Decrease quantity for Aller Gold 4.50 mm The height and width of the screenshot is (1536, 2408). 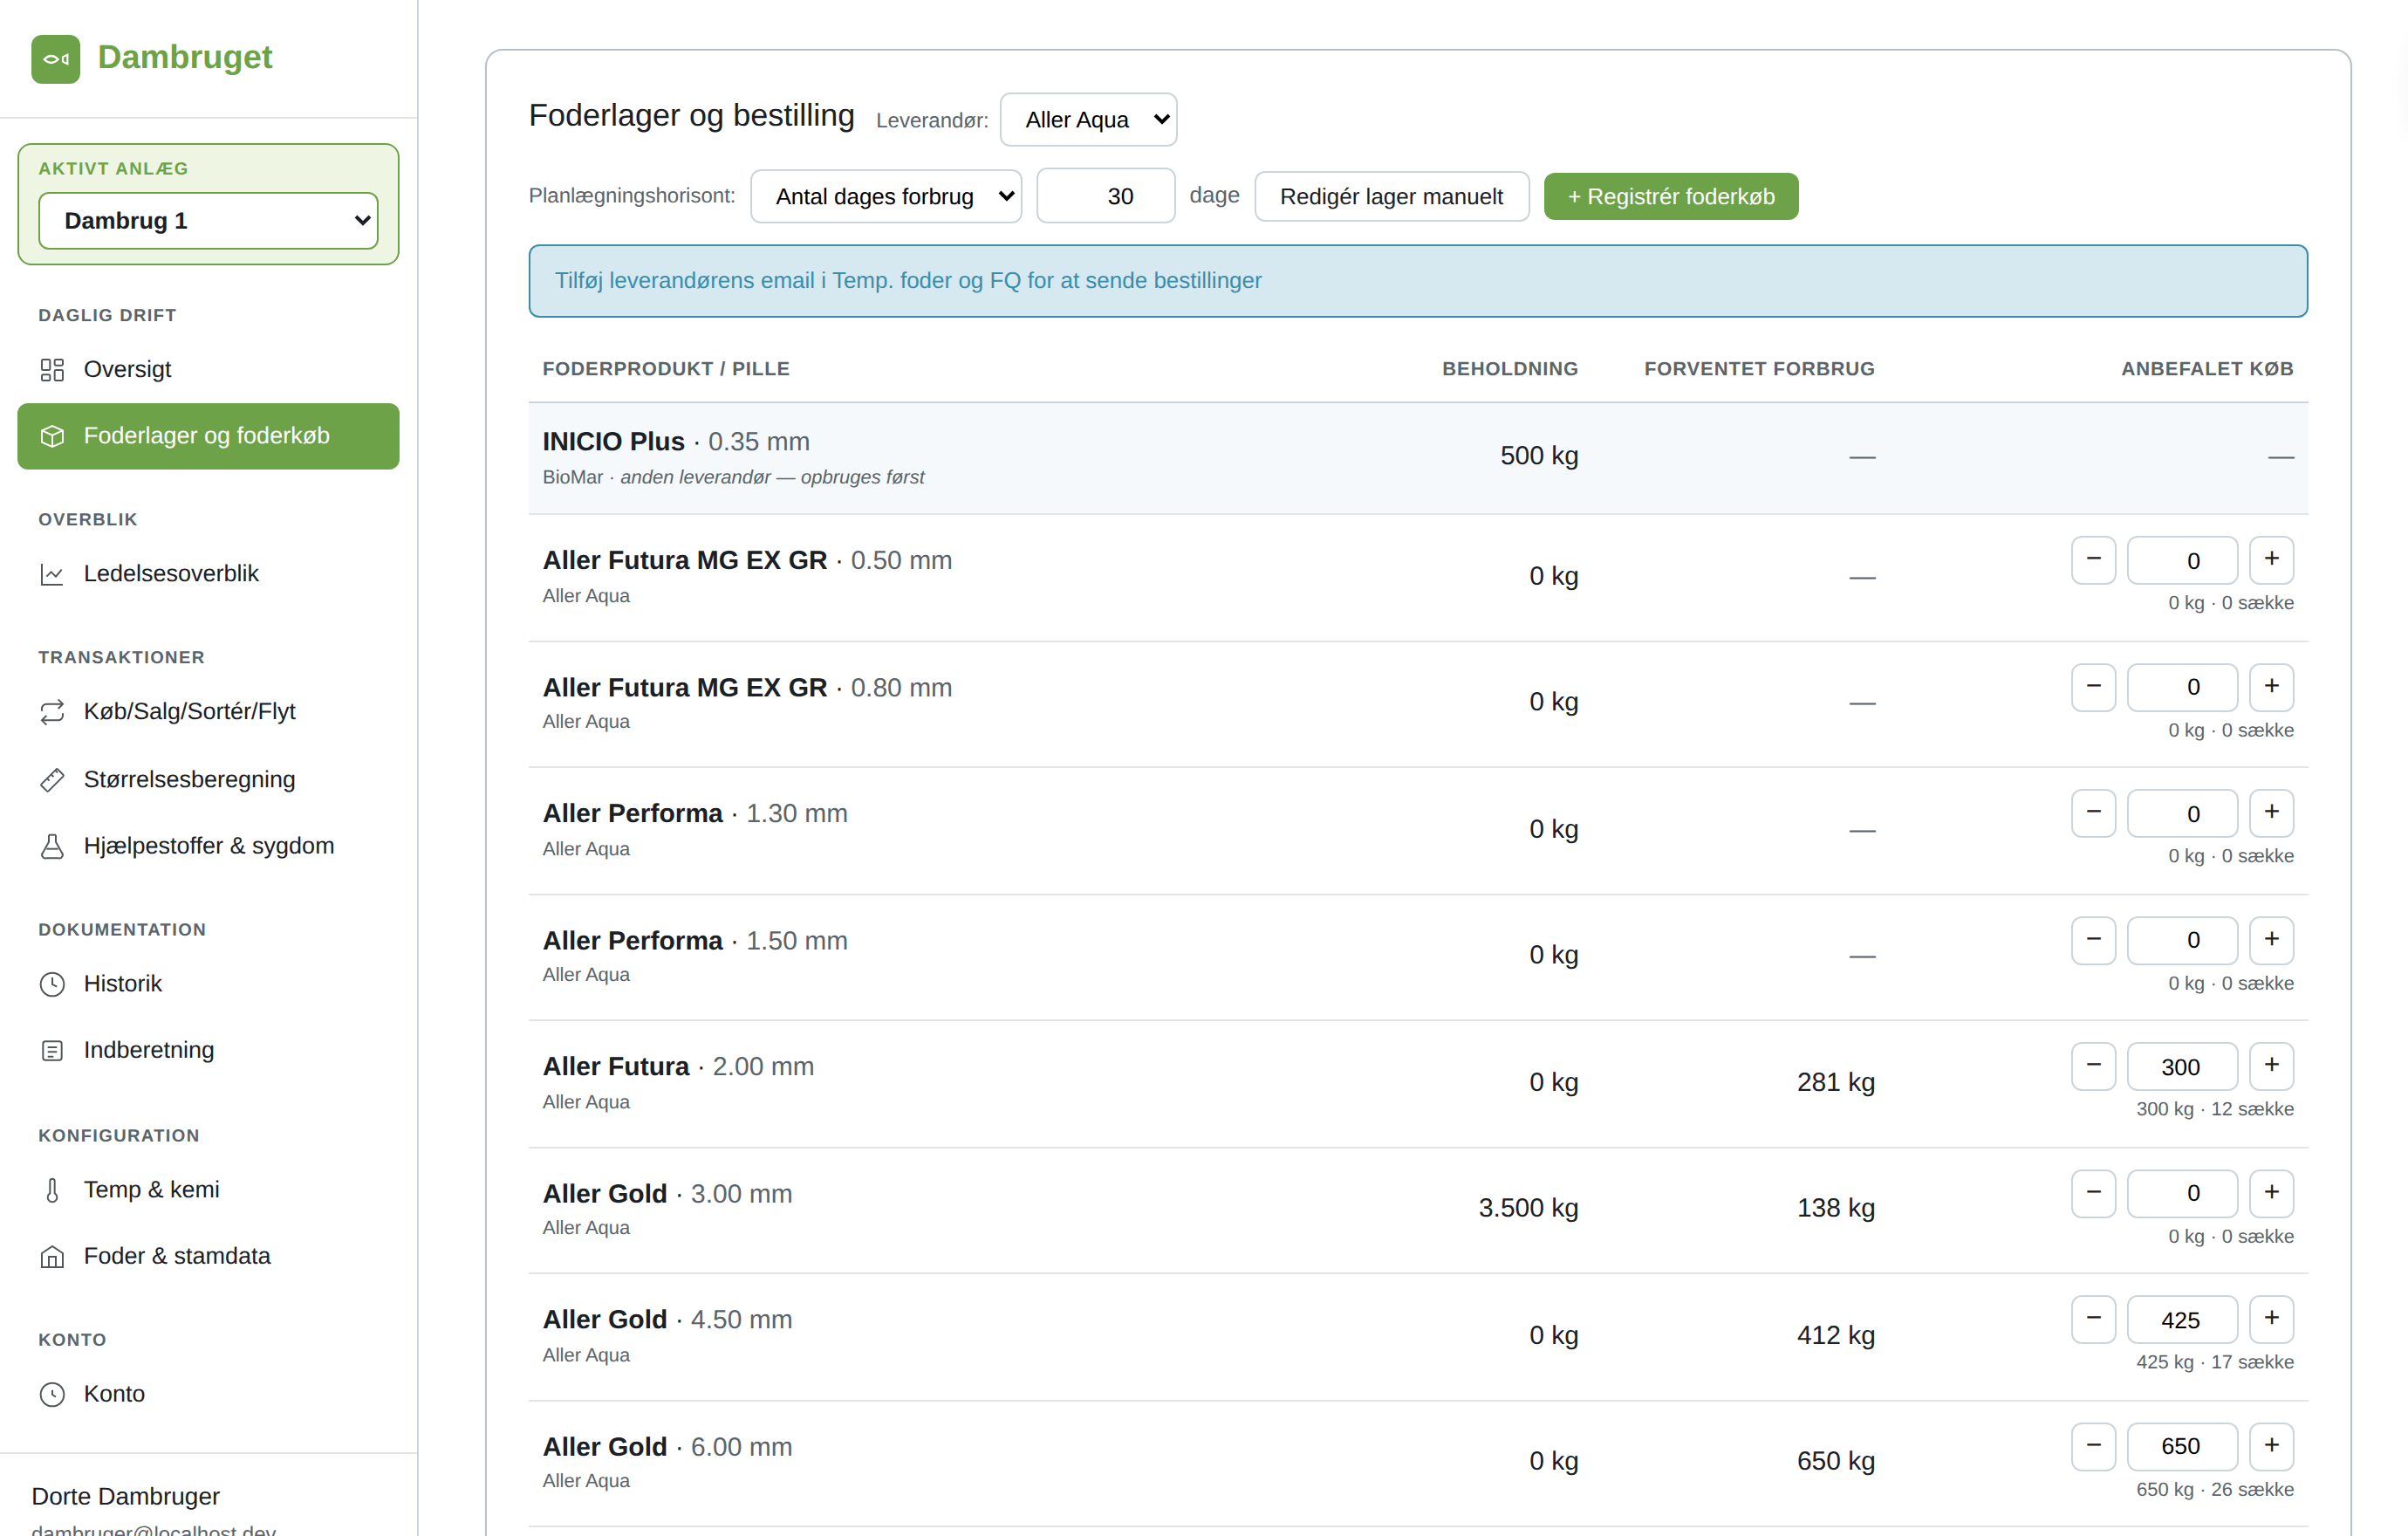[x=2093, y=1319]
